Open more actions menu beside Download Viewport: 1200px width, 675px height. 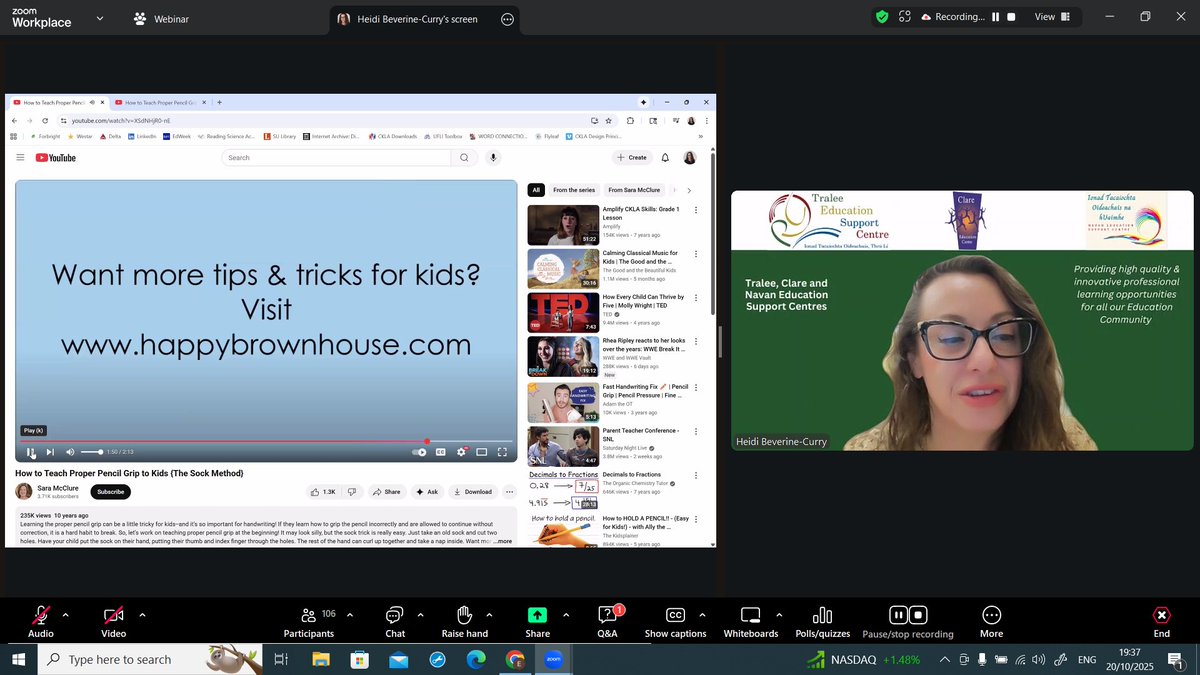click(509, 492)
